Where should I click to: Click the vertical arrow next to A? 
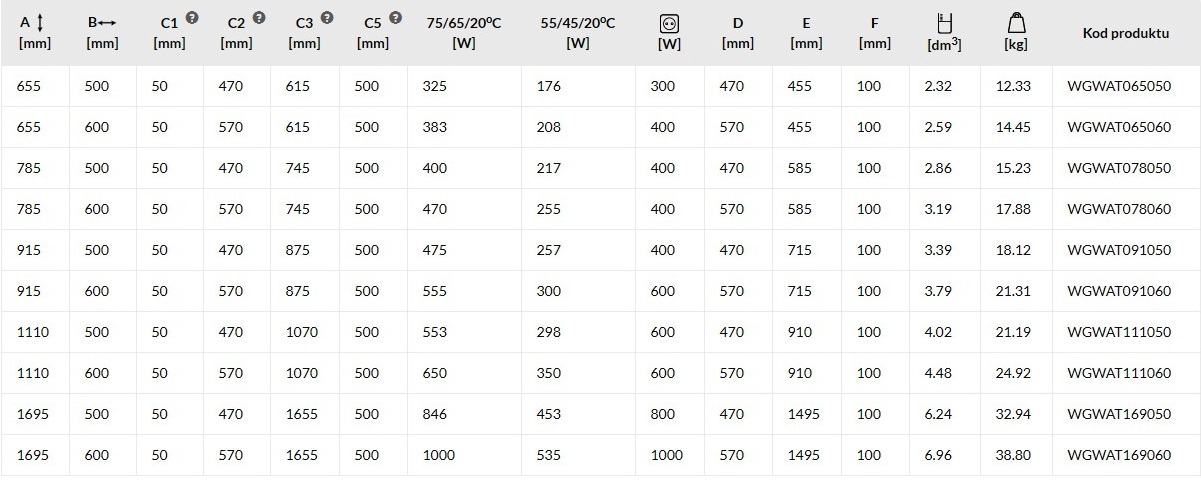pyautogui.click(x=40, y=22)
